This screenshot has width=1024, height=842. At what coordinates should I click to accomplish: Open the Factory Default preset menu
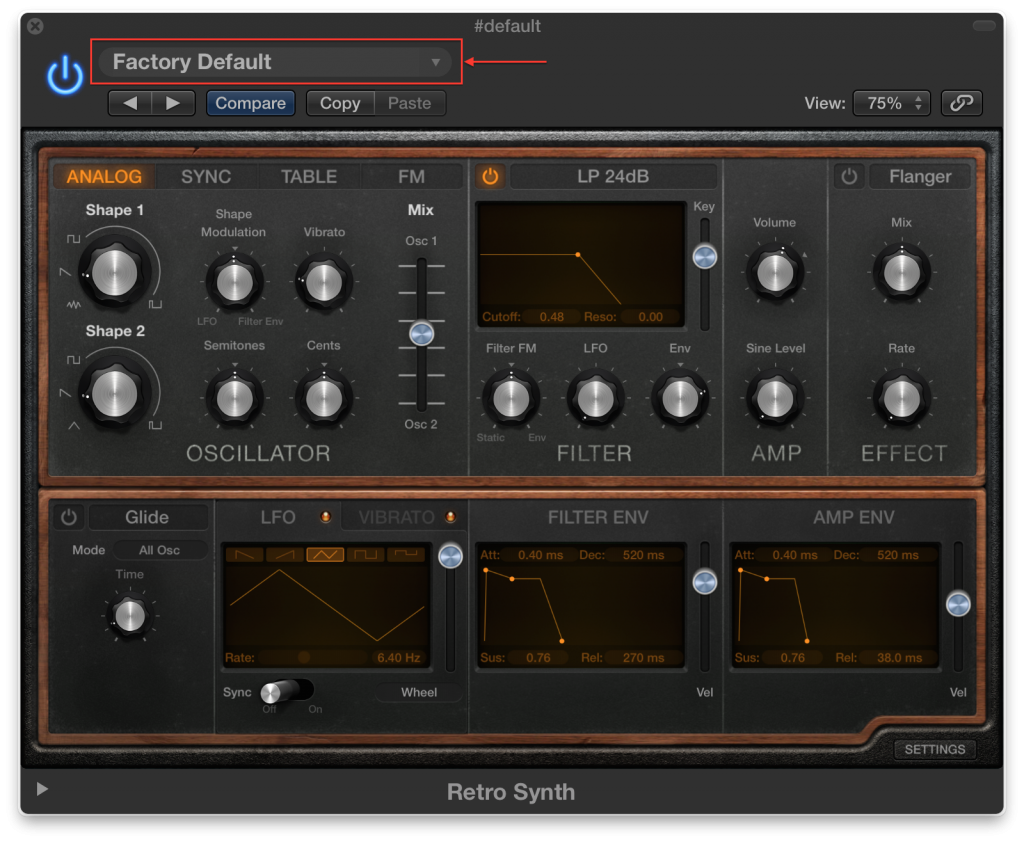pos(275,62)
